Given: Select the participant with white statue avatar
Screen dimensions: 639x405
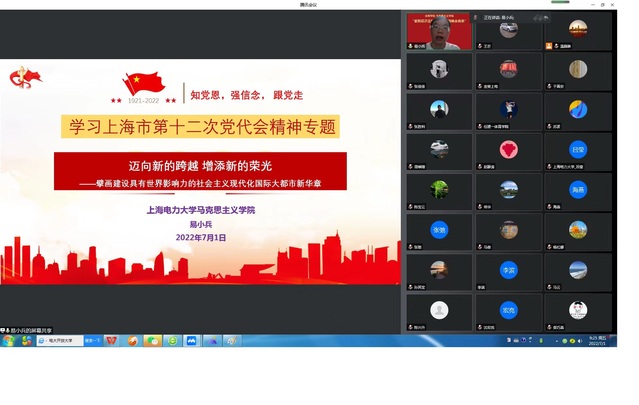Looking at the screenshot, I should (x=439, y=71).
